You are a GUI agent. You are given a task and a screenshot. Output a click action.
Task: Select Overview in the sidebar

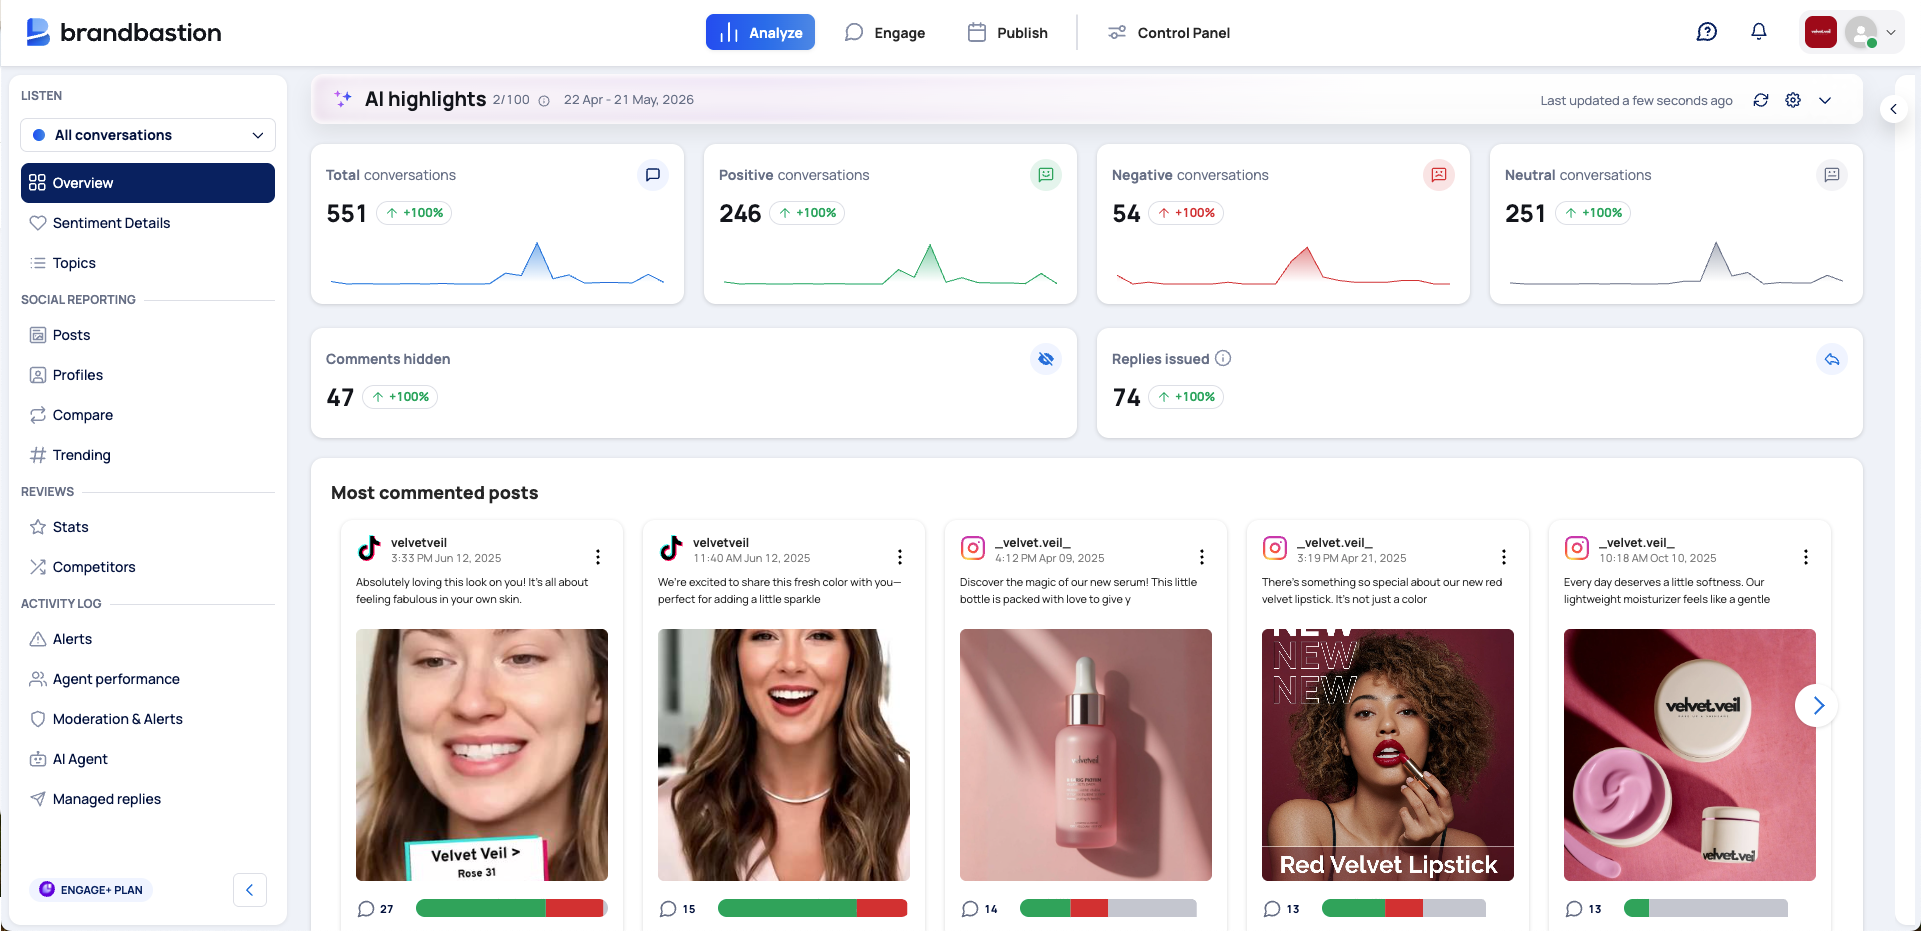click(148, 183)
